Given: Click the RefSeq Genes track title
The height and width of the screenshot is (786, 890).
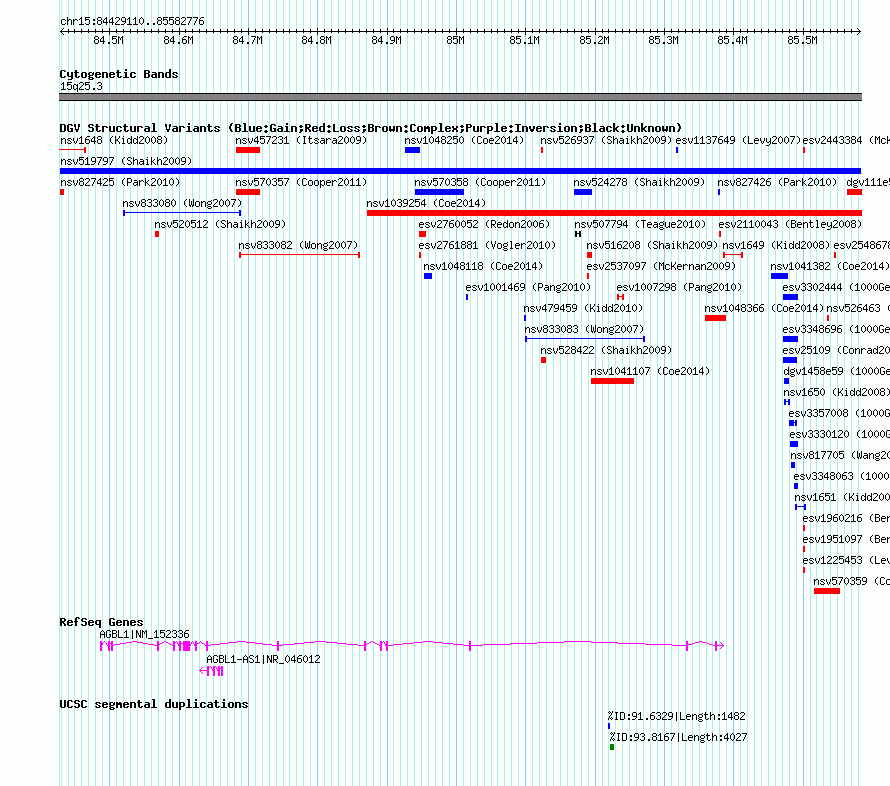Looking at the screenshot, I should point(101,622).
